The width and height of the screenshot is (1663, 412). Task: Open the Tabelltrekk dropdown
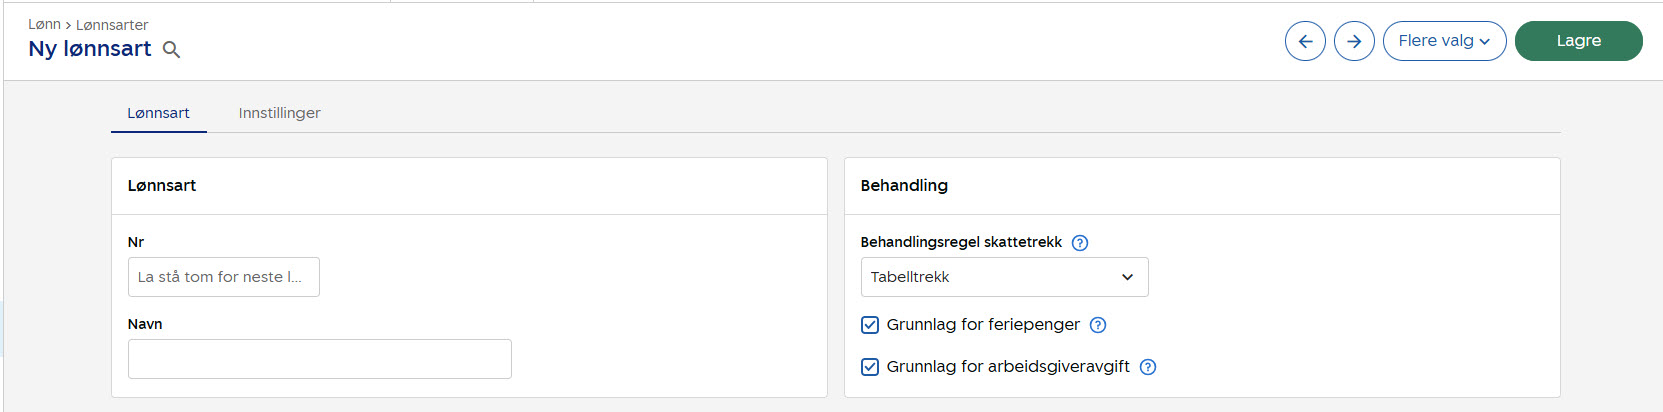1004,277
